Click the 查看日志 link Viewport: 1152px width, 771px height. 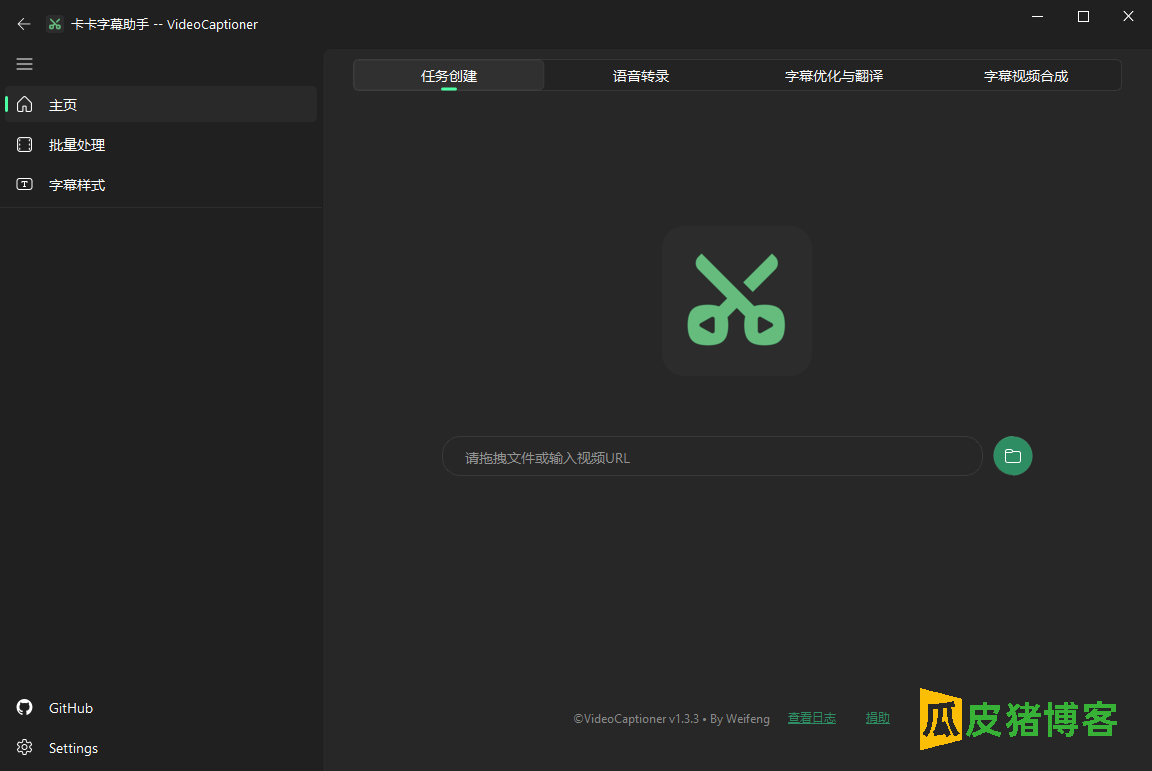[x=812, y=718]
